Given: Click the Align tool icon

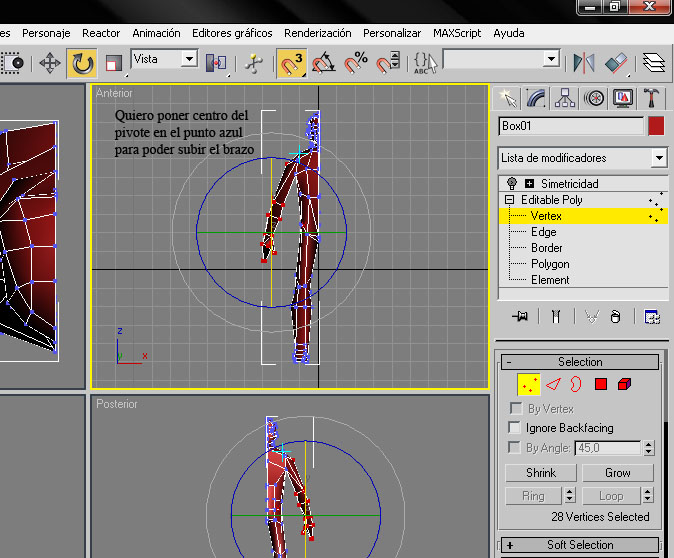Looking at the screenshot, I should point(616,63).
